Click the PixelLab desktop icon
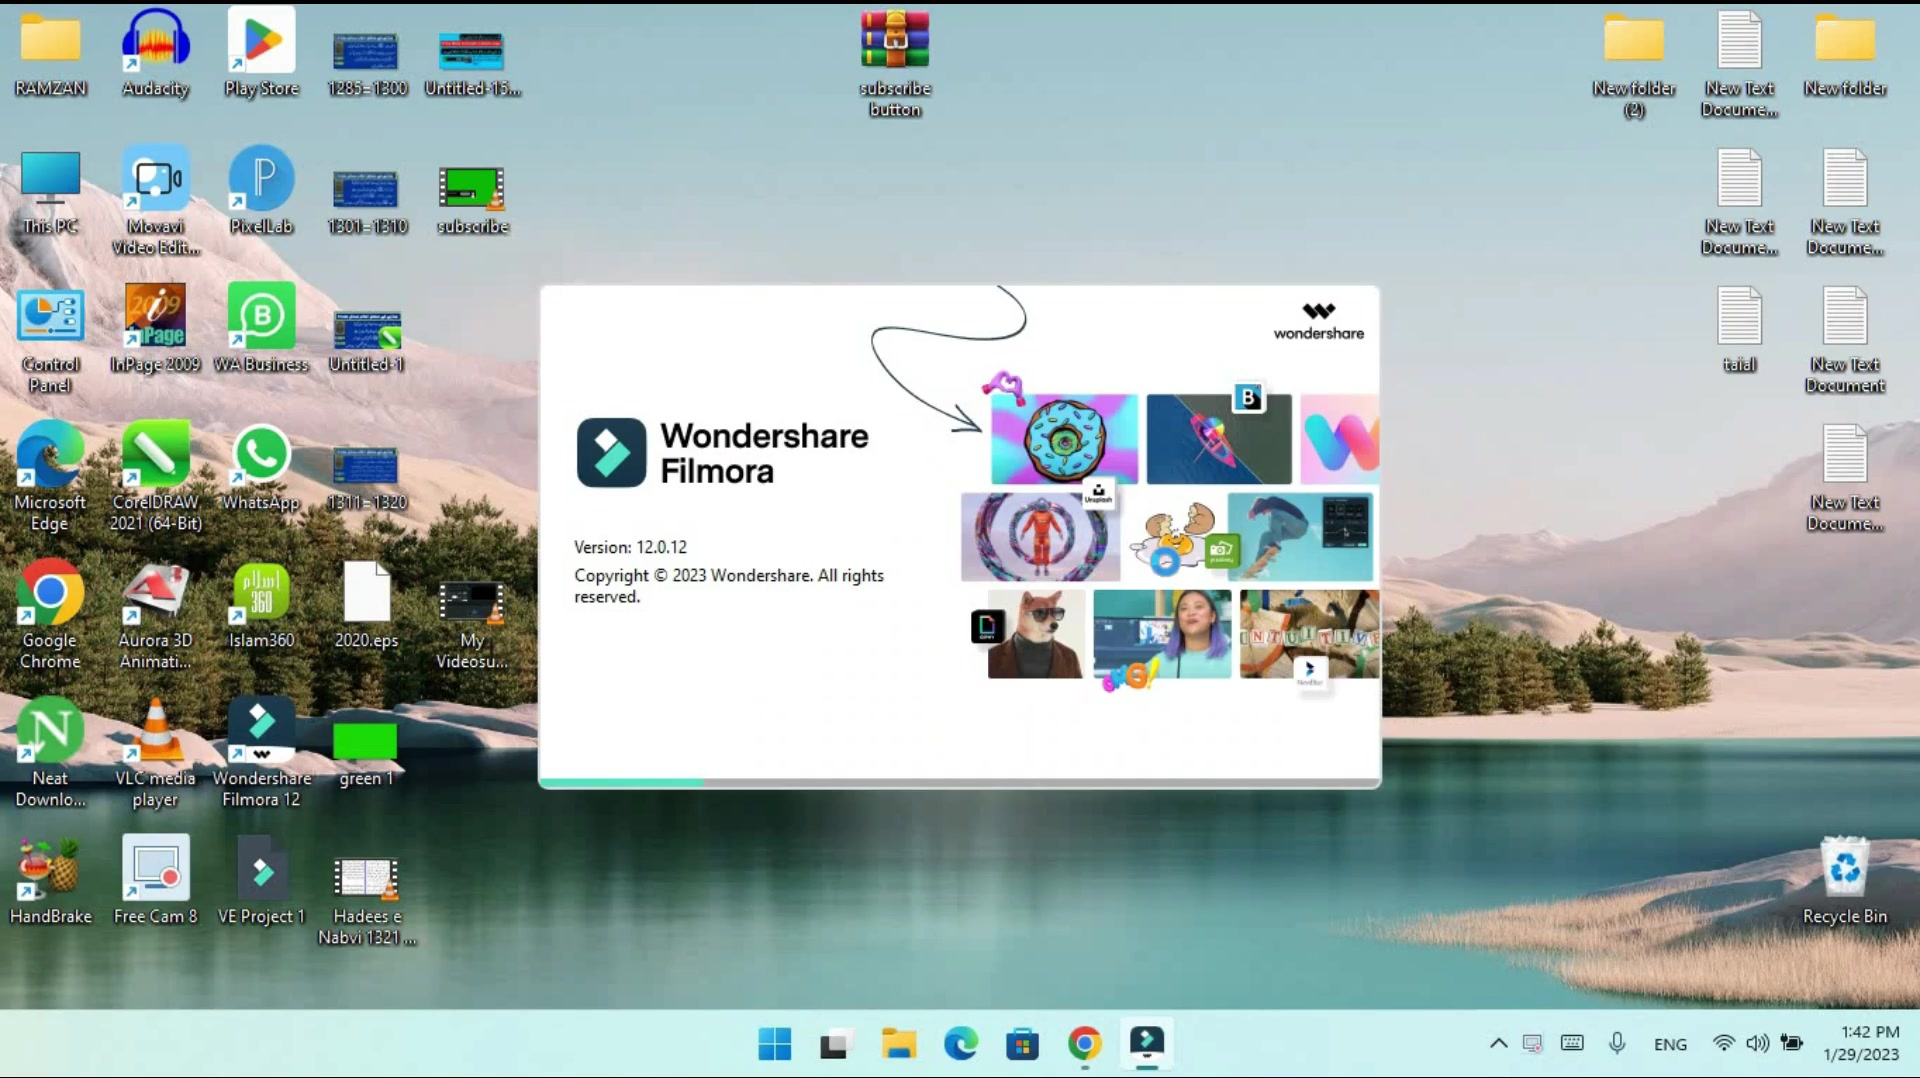 tap(261, 191)
